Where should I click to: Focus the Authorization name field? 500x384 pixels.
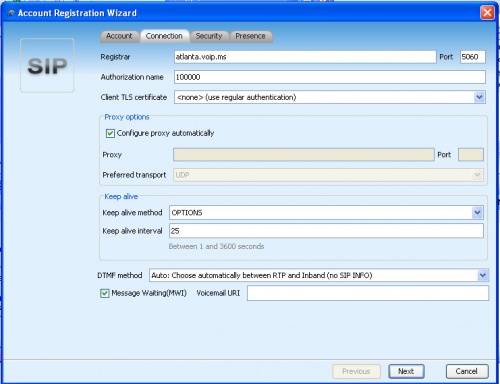coord(330,77)
